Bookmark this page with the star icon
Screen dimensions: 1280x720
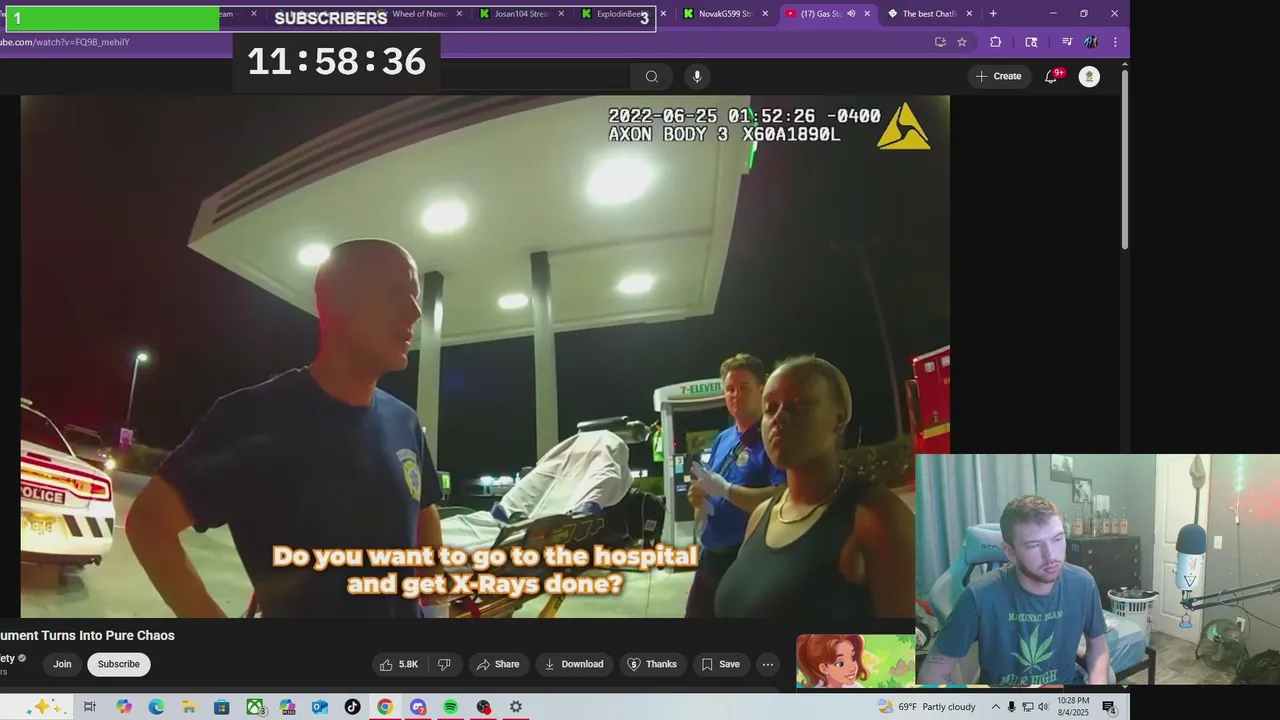pos(962,42)
